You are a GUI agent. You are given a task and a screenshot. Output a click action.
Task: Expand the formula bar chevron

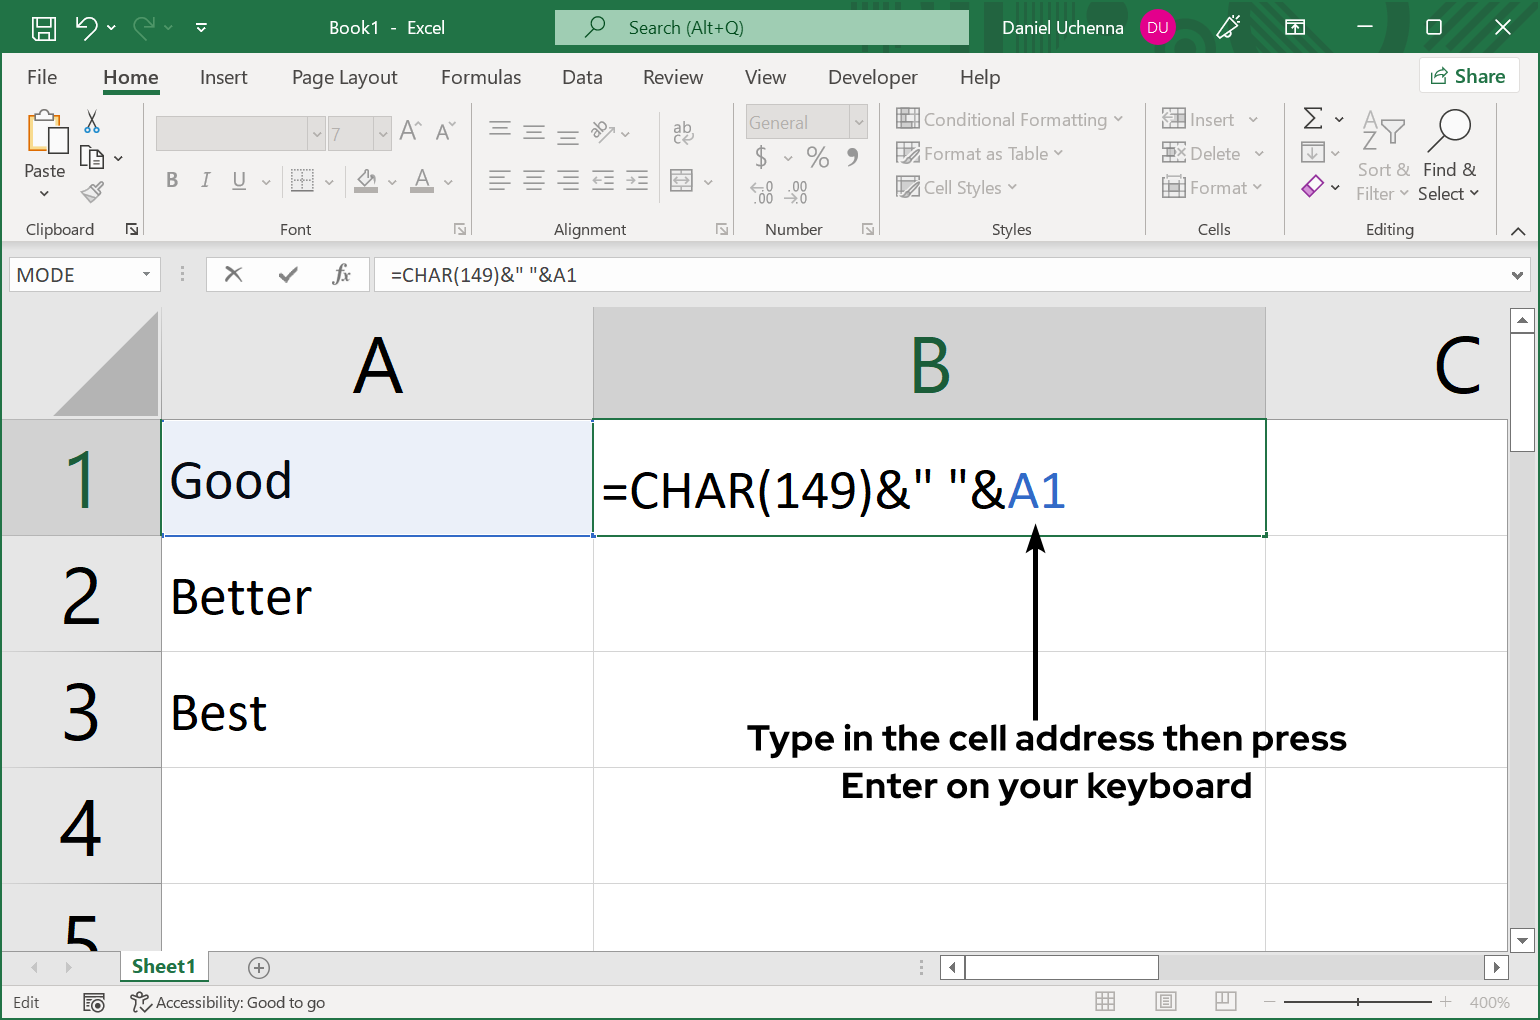tap(1517, 275)
